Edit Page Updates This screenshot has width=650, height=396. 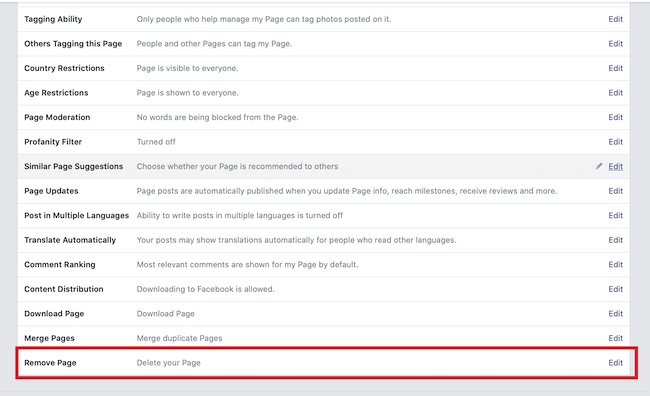click(x=616, y=191)
